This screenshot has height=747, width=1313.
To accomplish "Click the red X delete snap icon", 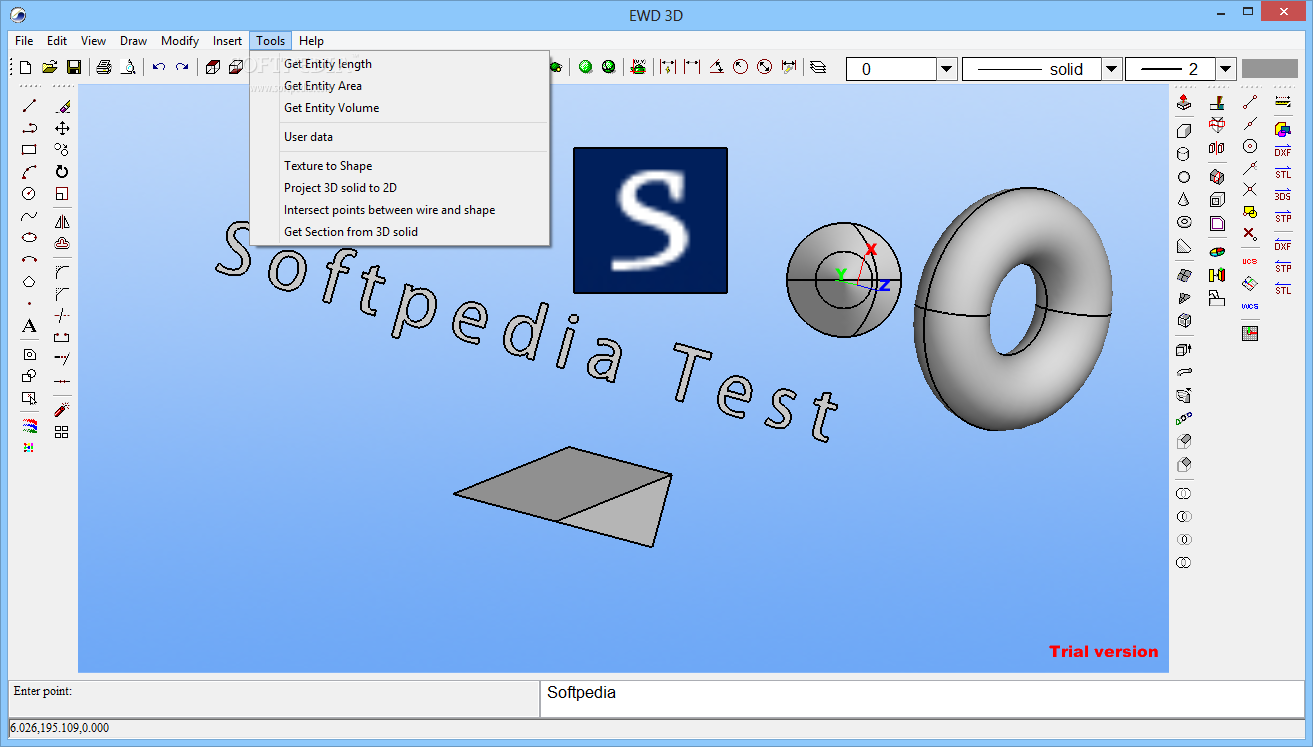I will pyautogui.click(x=1250, y=234).
